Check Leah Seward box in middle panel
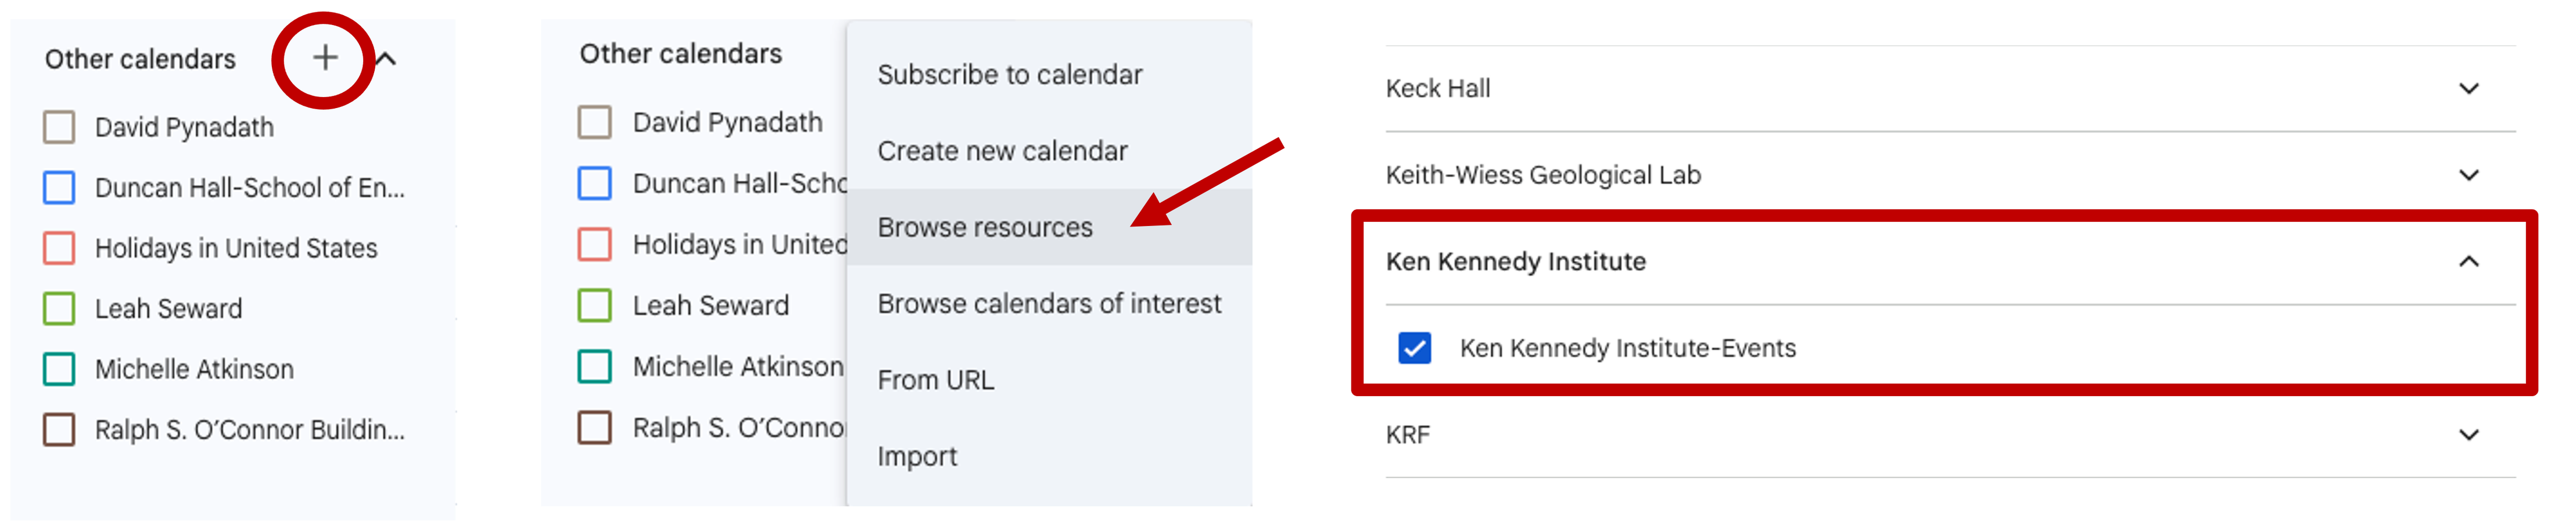Image resolution: width=2576 pixels, height=524 pixels. (594, 305)
